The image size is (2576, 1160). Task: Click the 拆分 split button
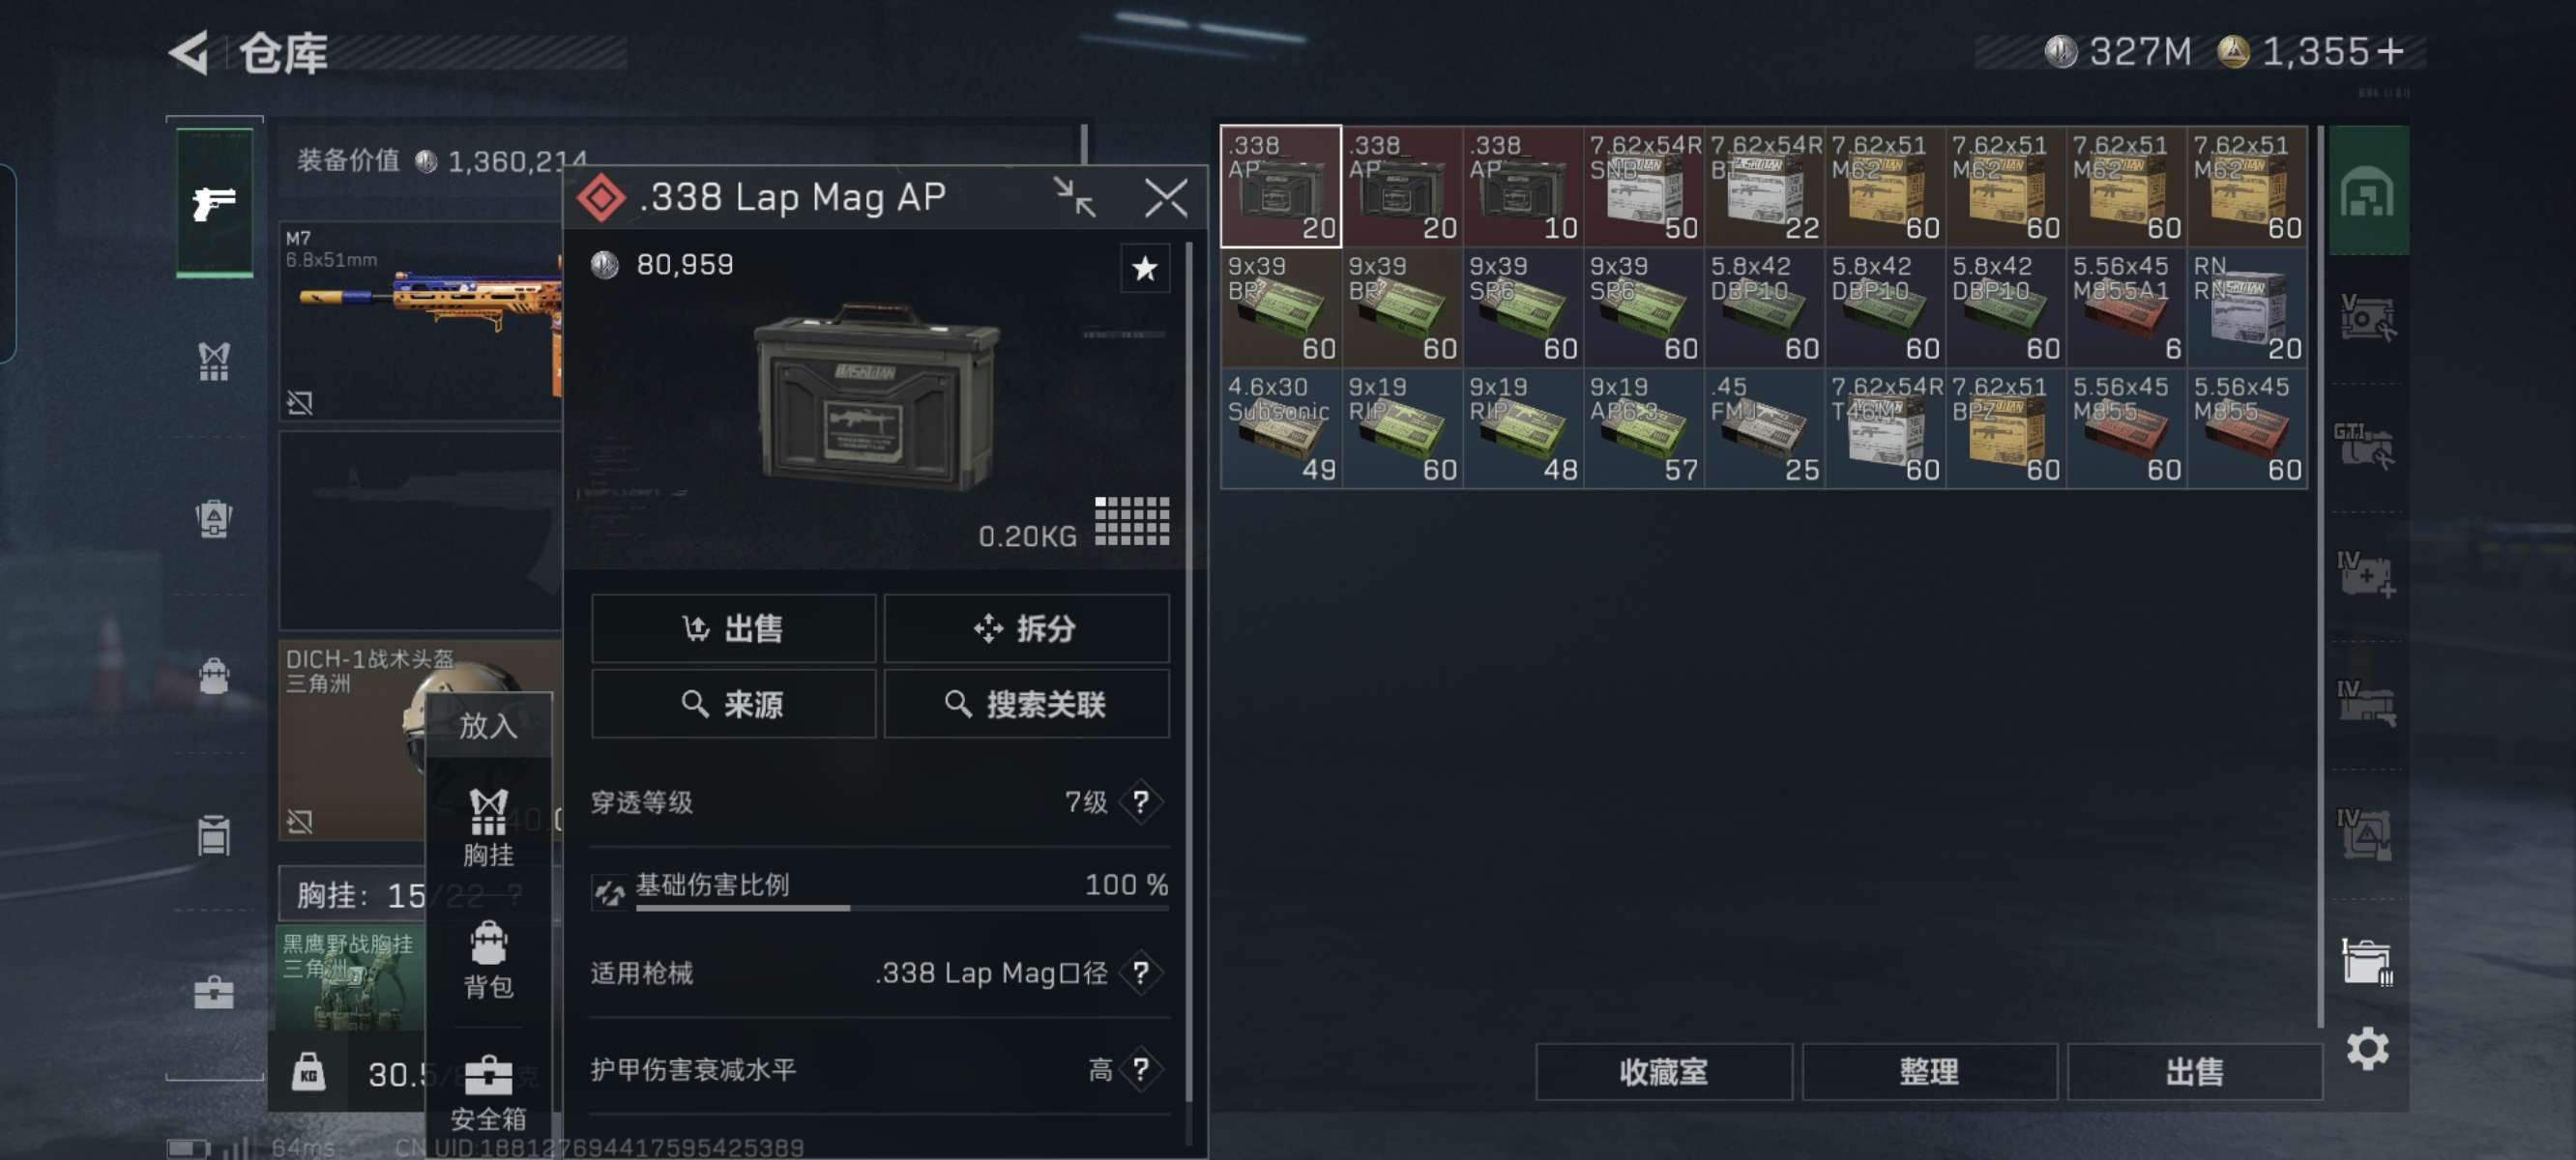pyautogui.click(x=1026, y=628)
